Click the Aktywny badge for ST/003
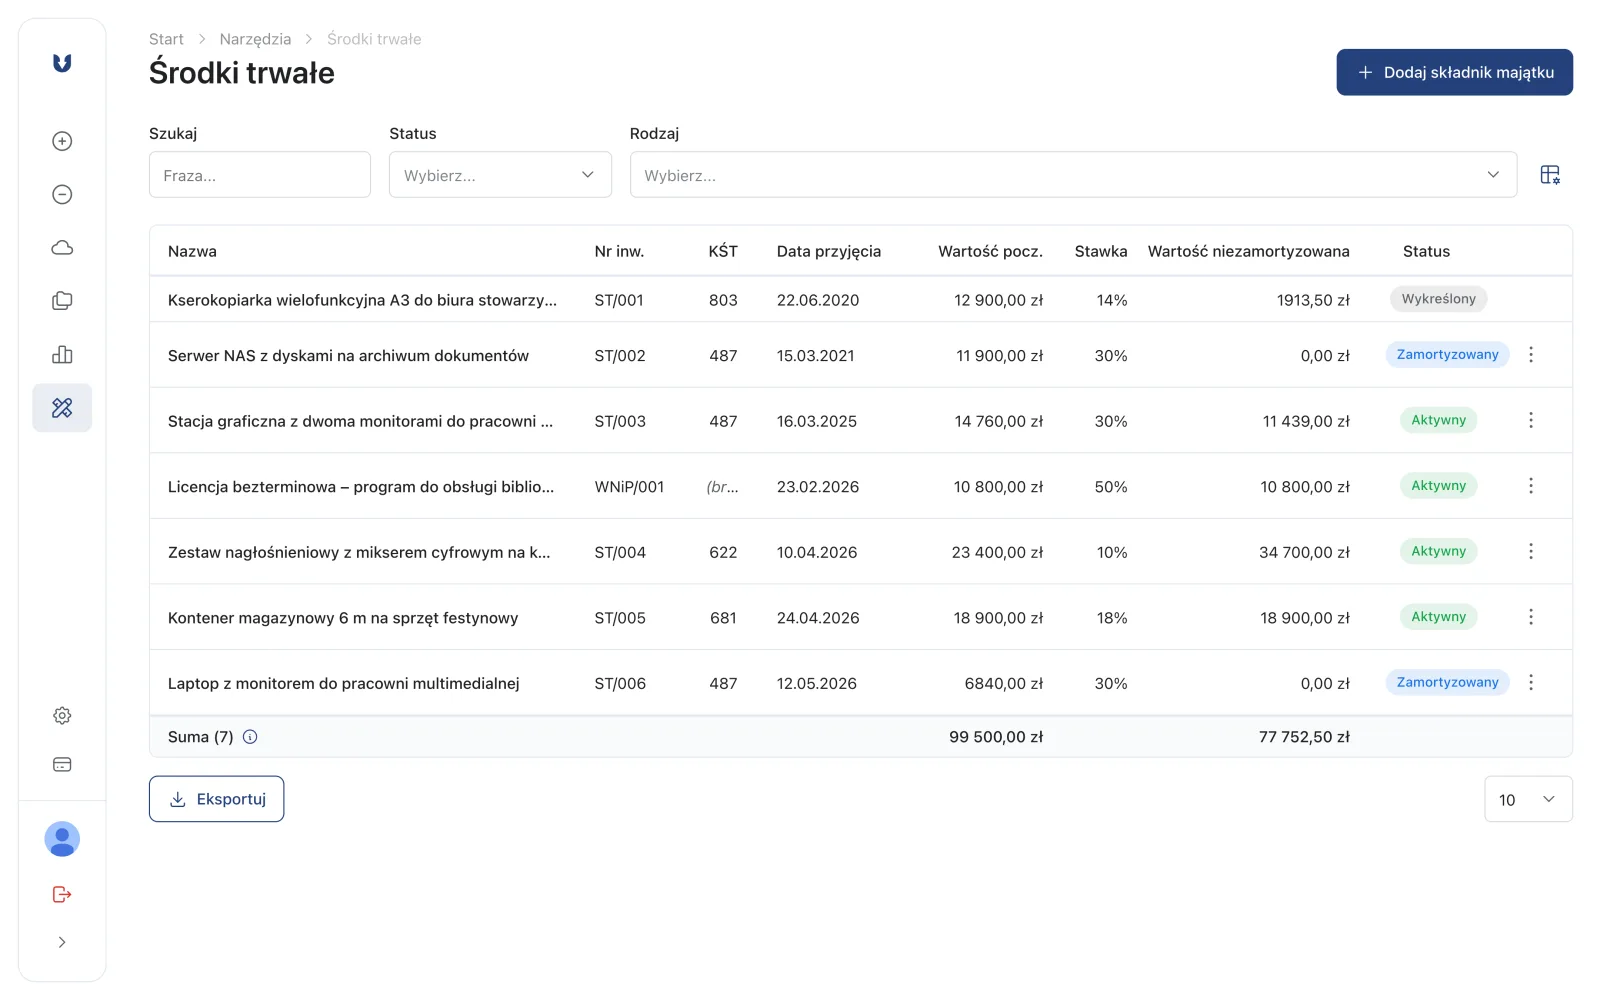This screenshot has width=1600, height=1000. pos(1438,420)
